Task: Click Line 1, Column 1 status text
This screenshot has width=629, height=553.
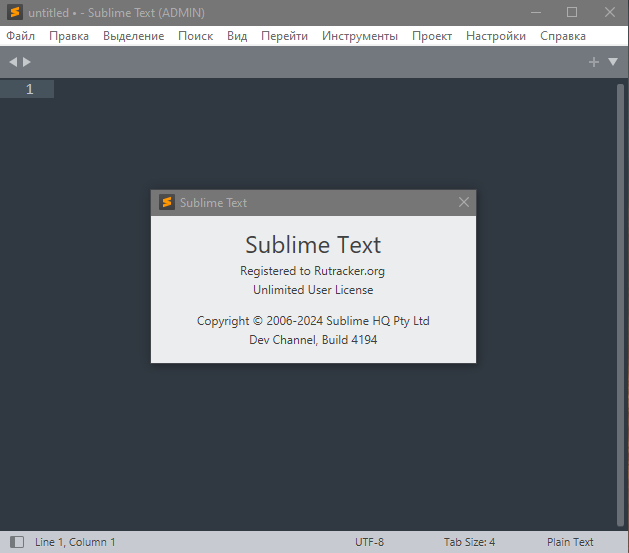Action: click(75, 542)
